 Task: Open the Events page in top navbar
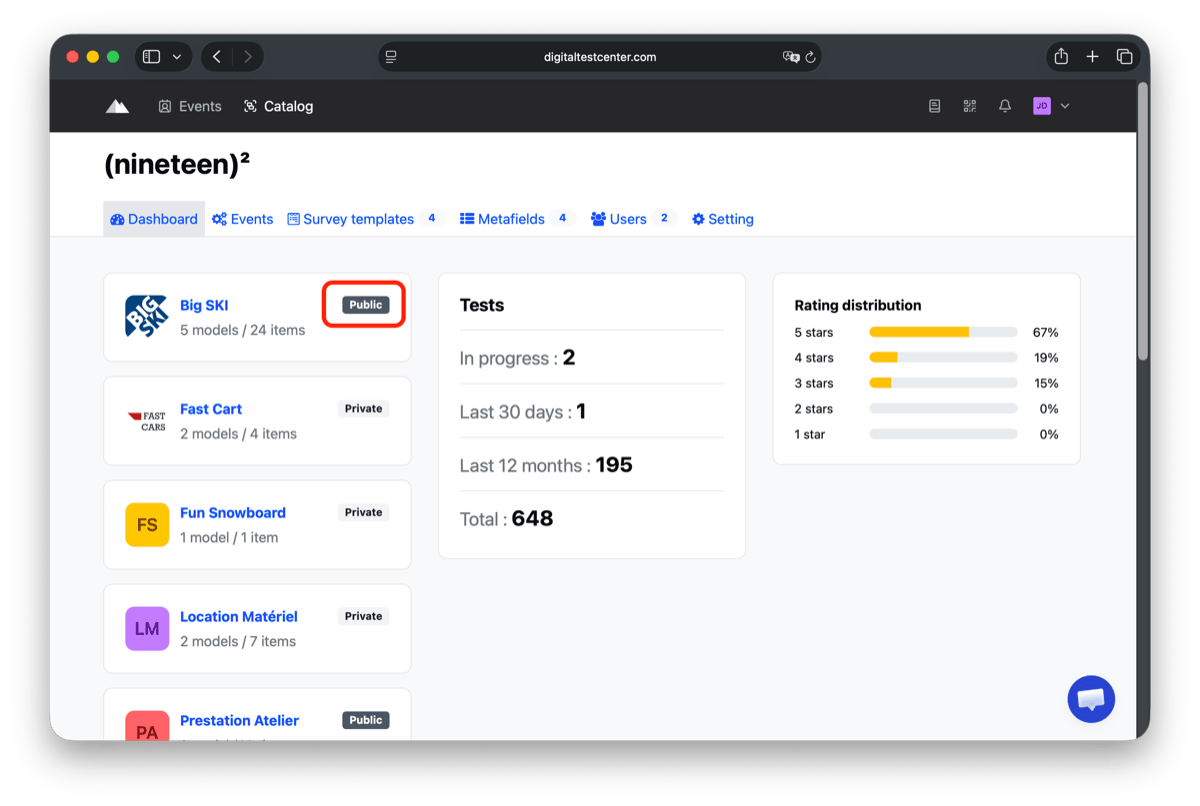(190, 106)
